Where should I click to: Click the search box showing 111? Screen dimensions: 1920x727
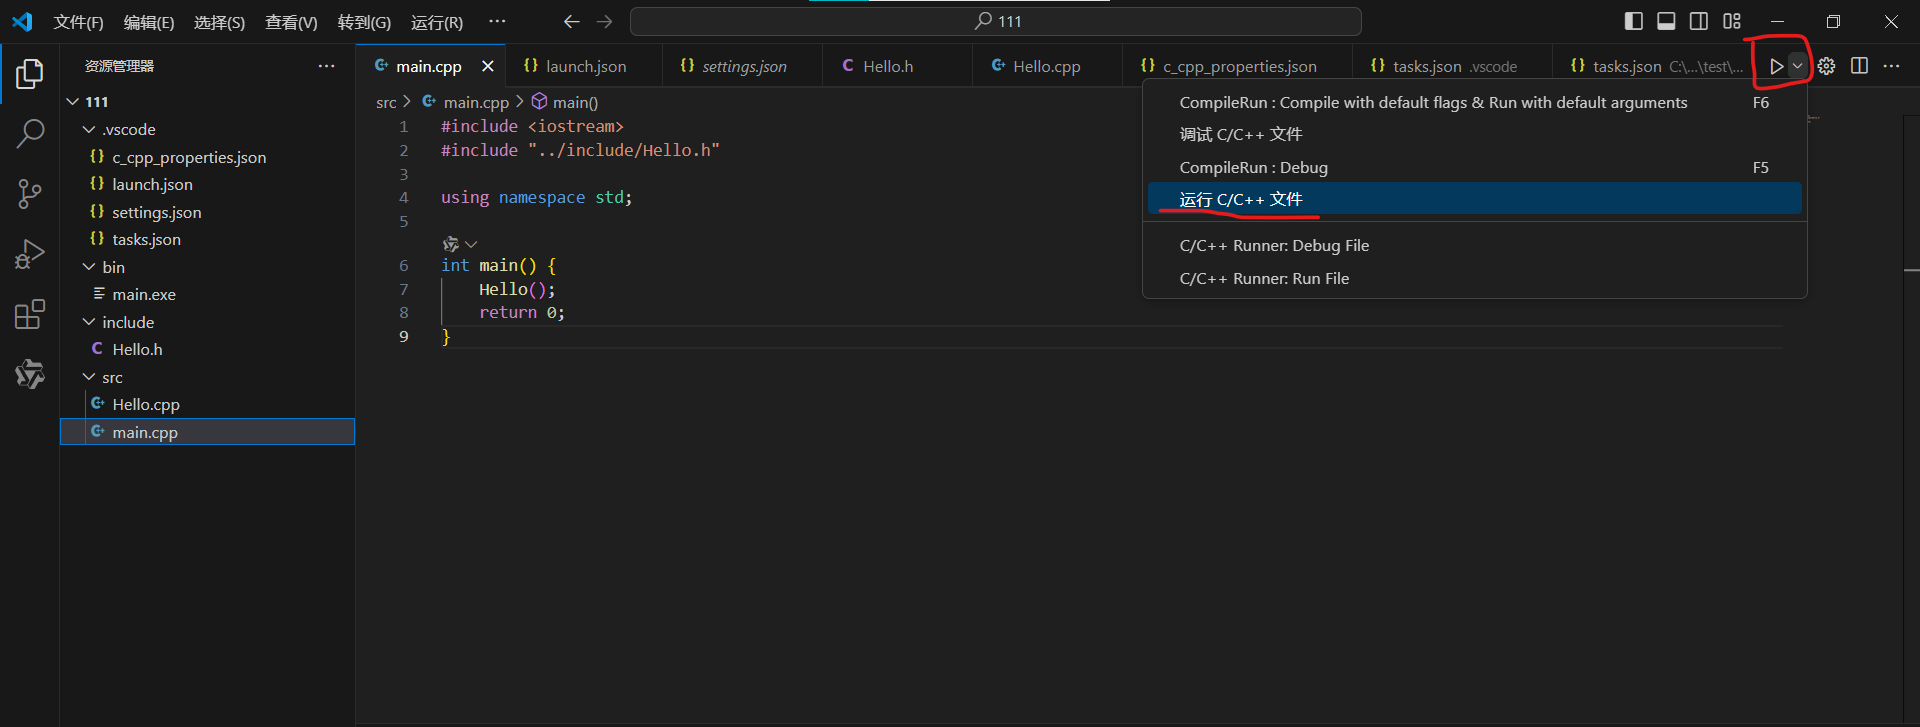(x=995, y=21)
